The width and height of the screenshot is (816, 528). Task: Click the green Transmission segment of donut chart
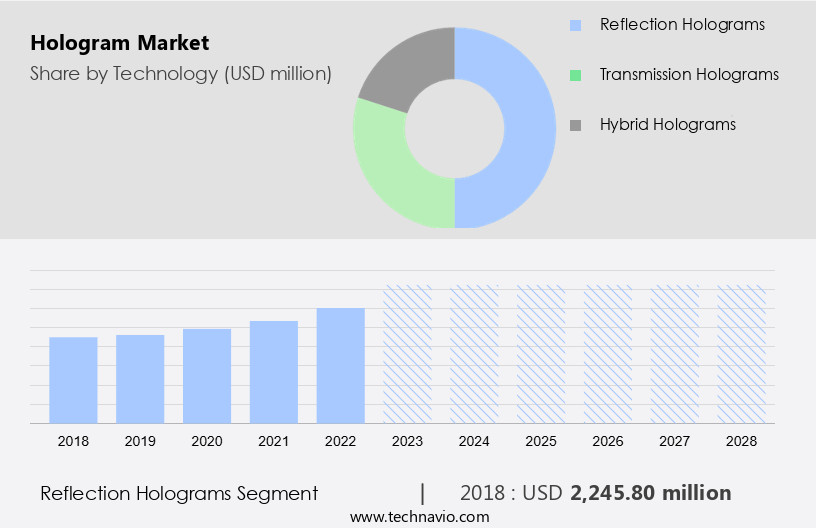(390, 161)
